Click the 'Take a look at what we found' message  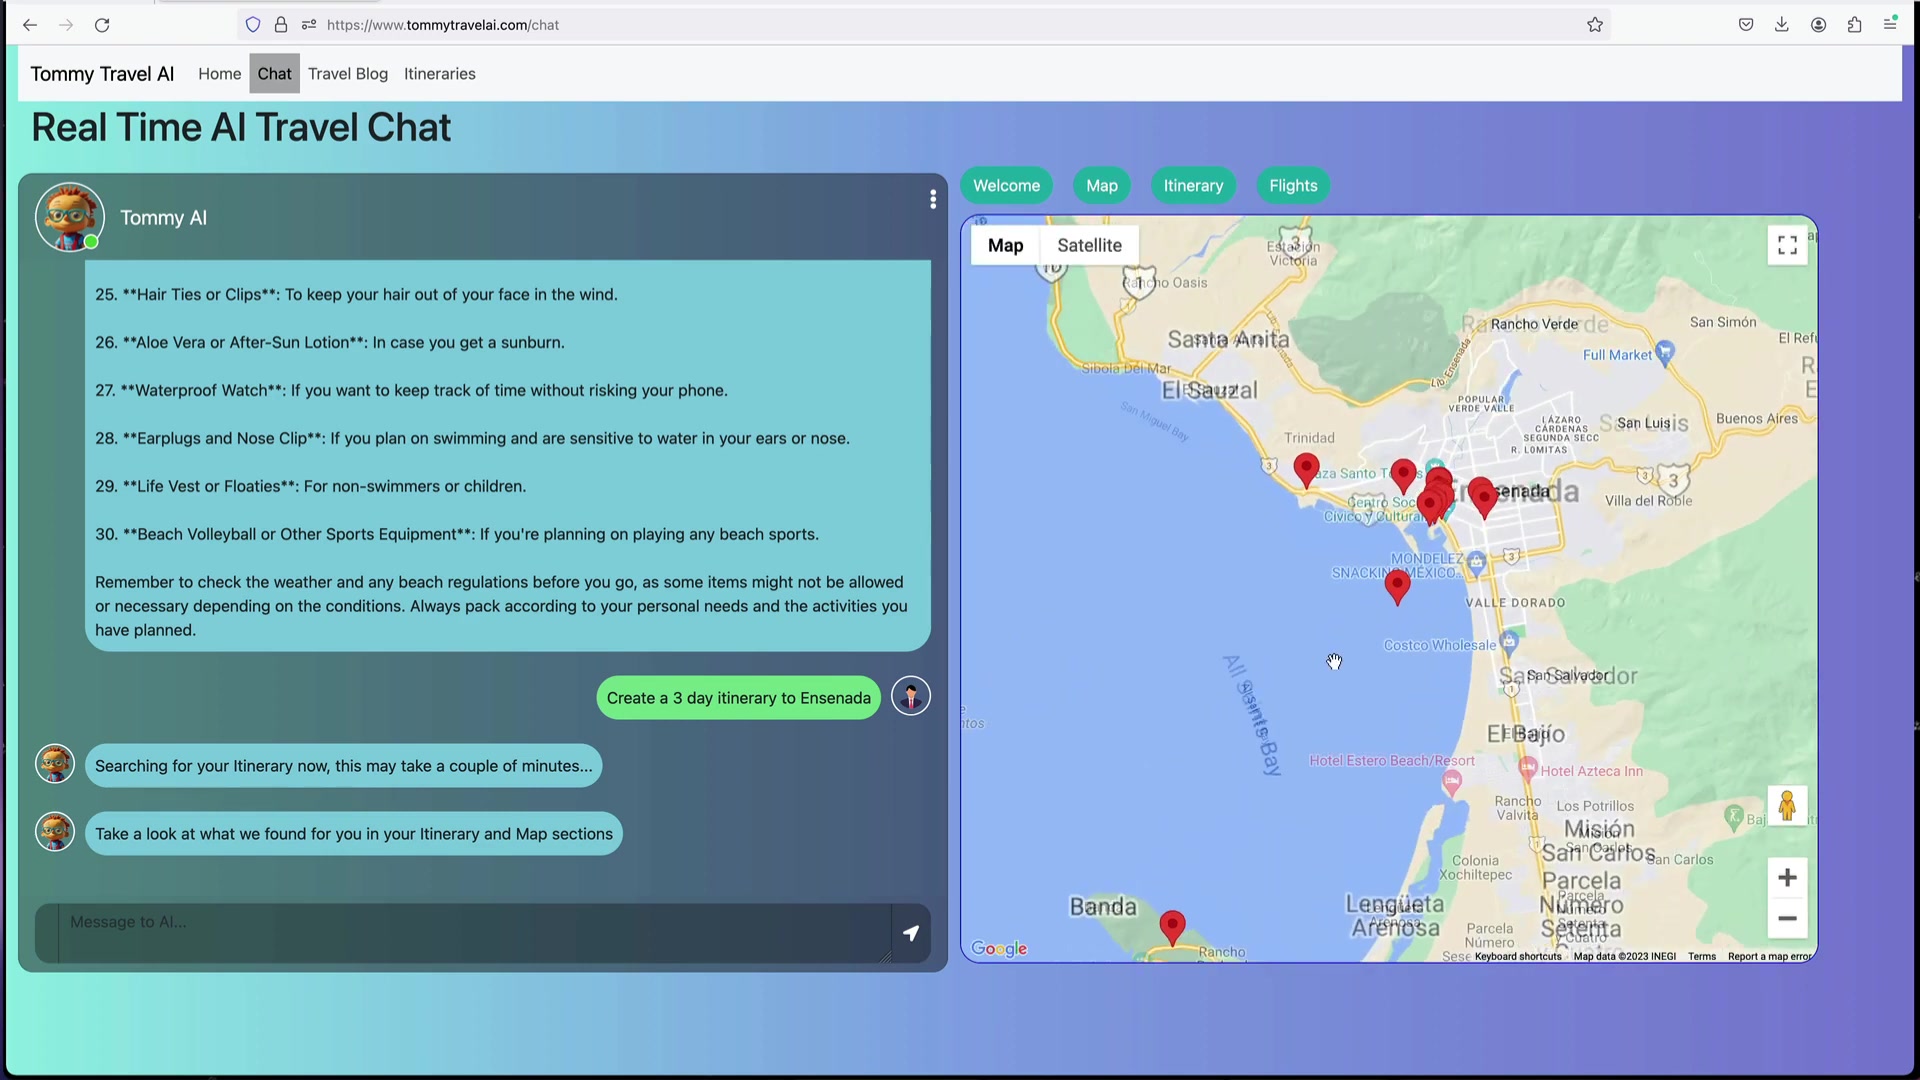[x=353, y=834]
